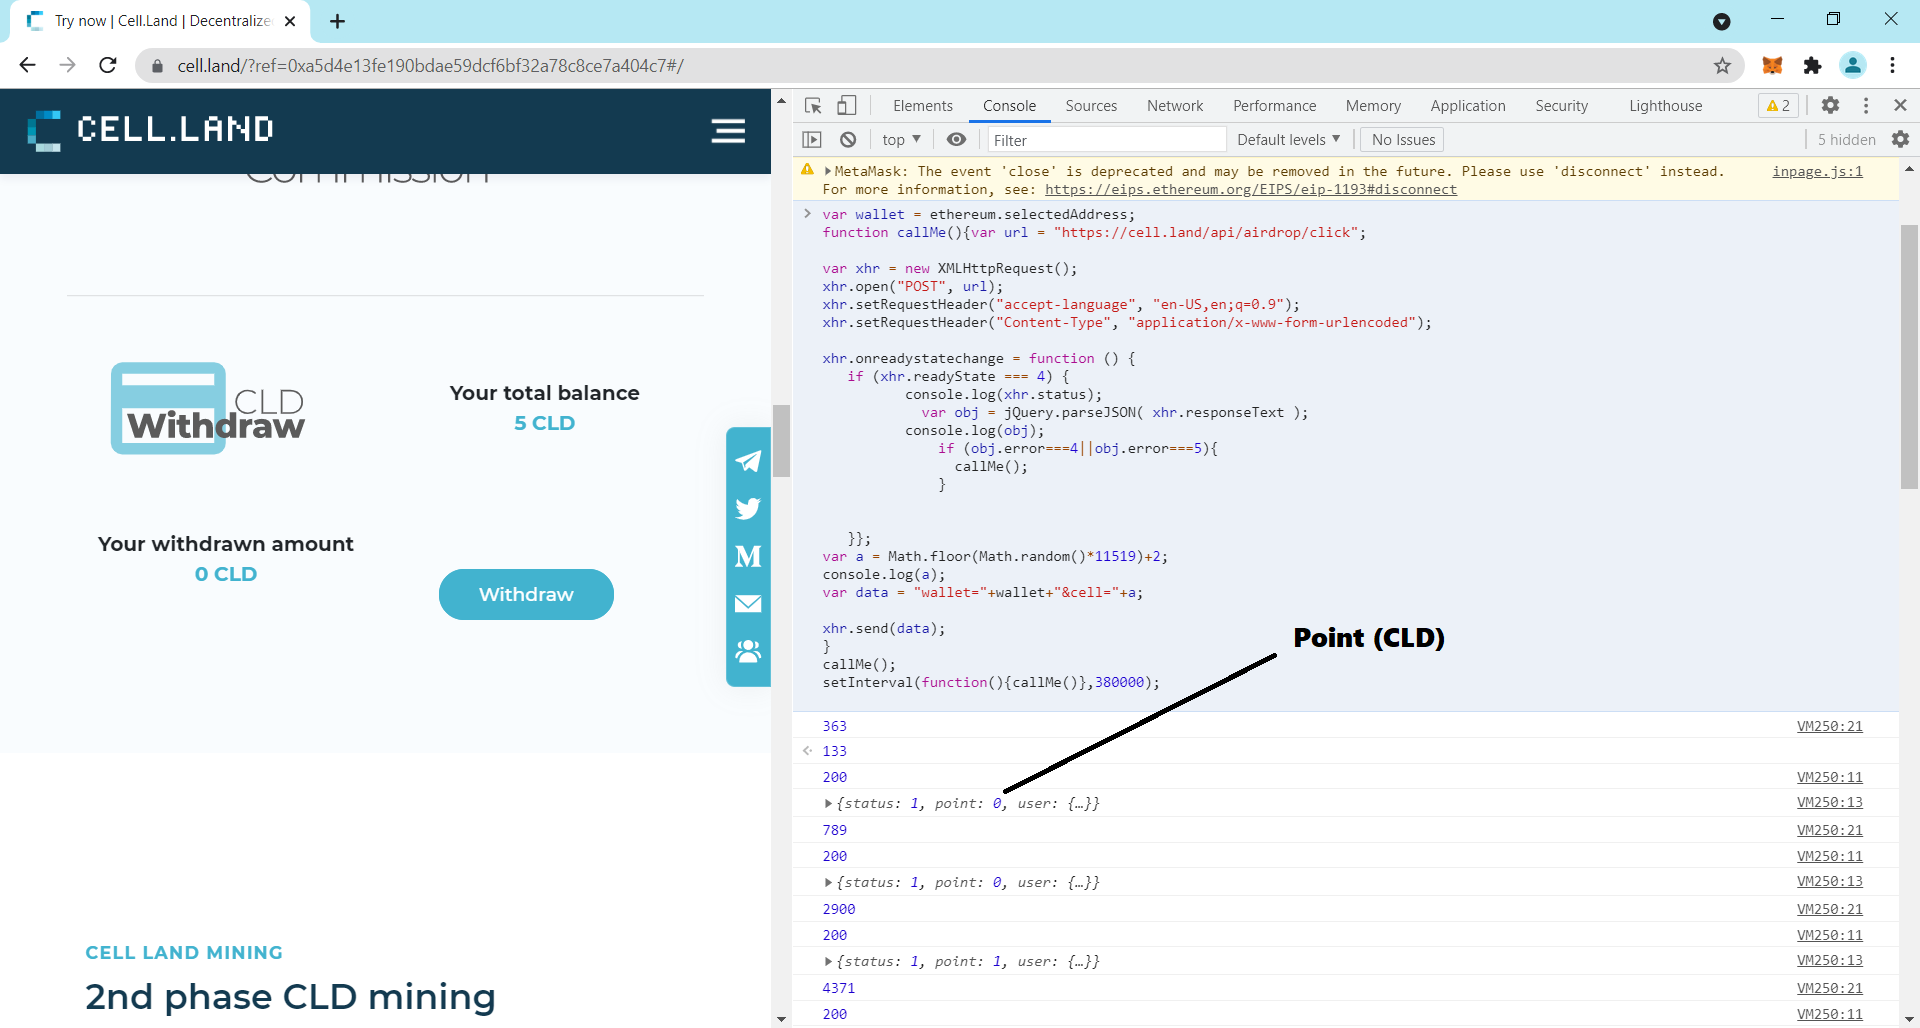1920x1028 pixels.
Task: Open the Security tab
Action: pyautogui.click(x=1561, y=105)
